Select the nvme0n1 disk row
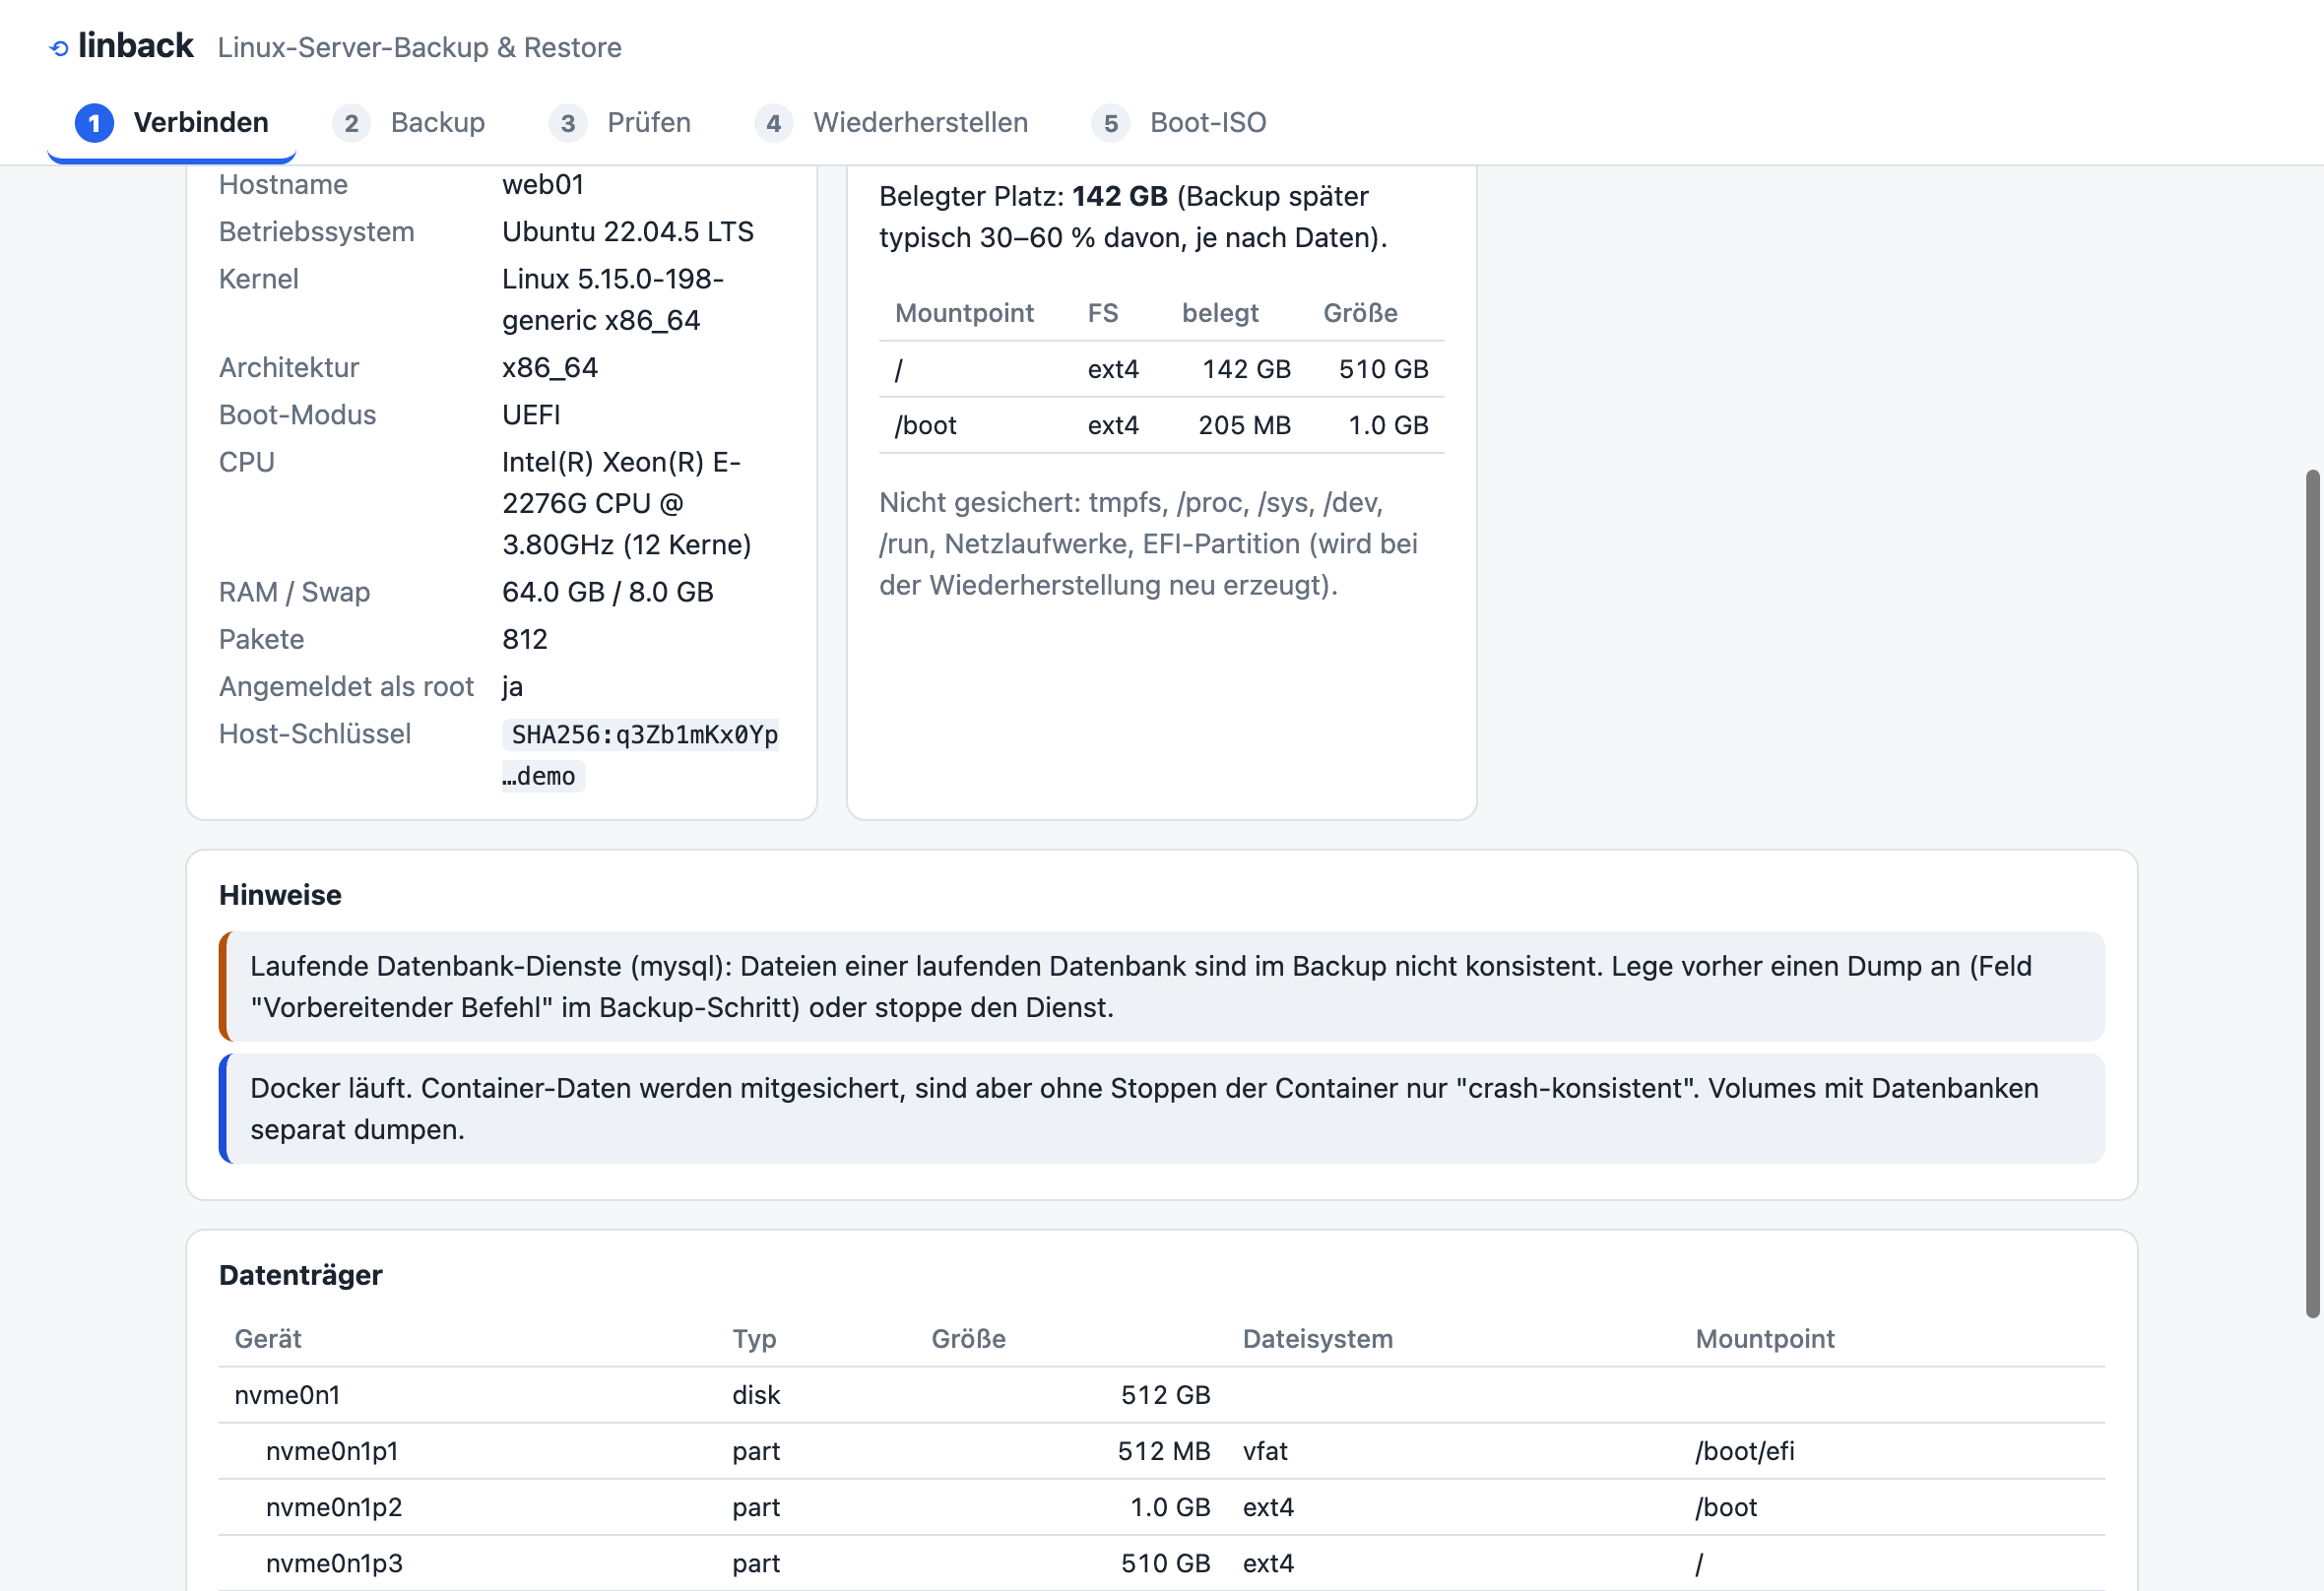 coord(1161,1395)
